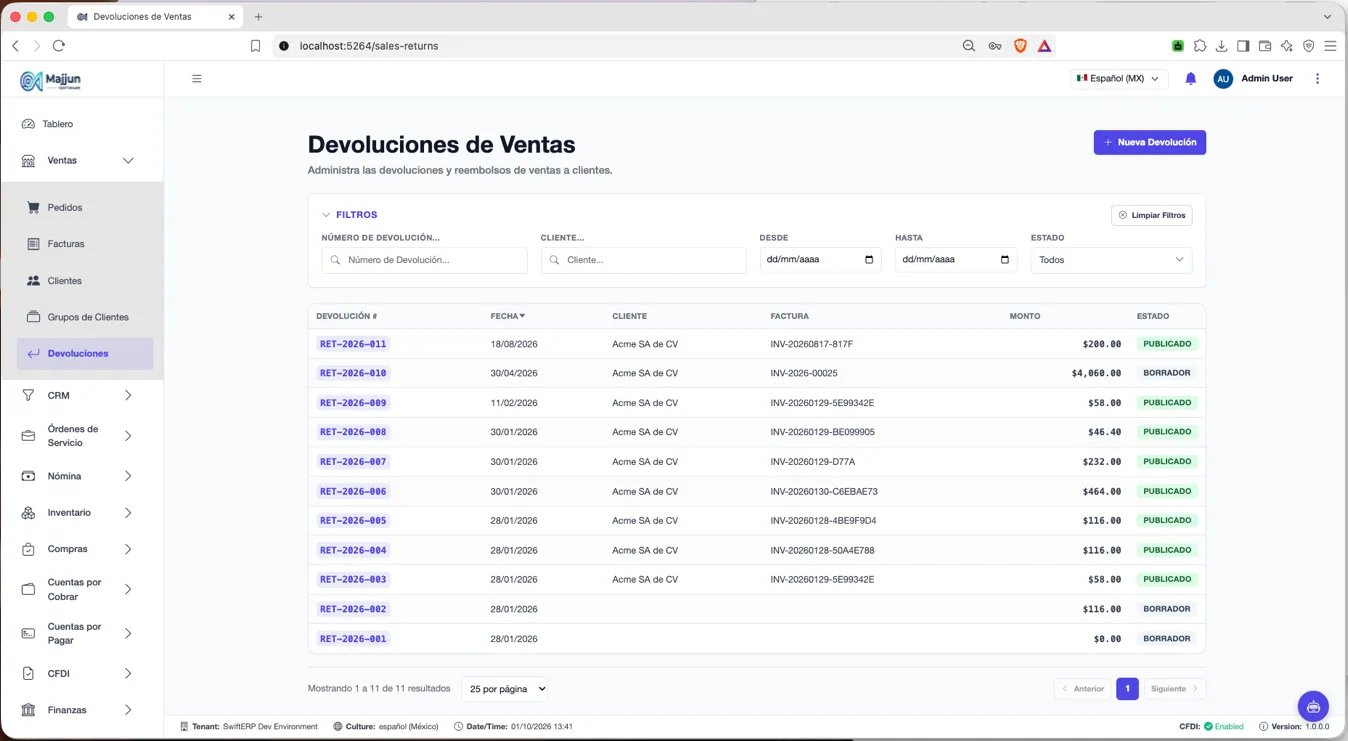Click the Brave Shields lion icon
The width and height of the screenshot is (1348, 741).
pyautogui.click(x=1020, y=46)
